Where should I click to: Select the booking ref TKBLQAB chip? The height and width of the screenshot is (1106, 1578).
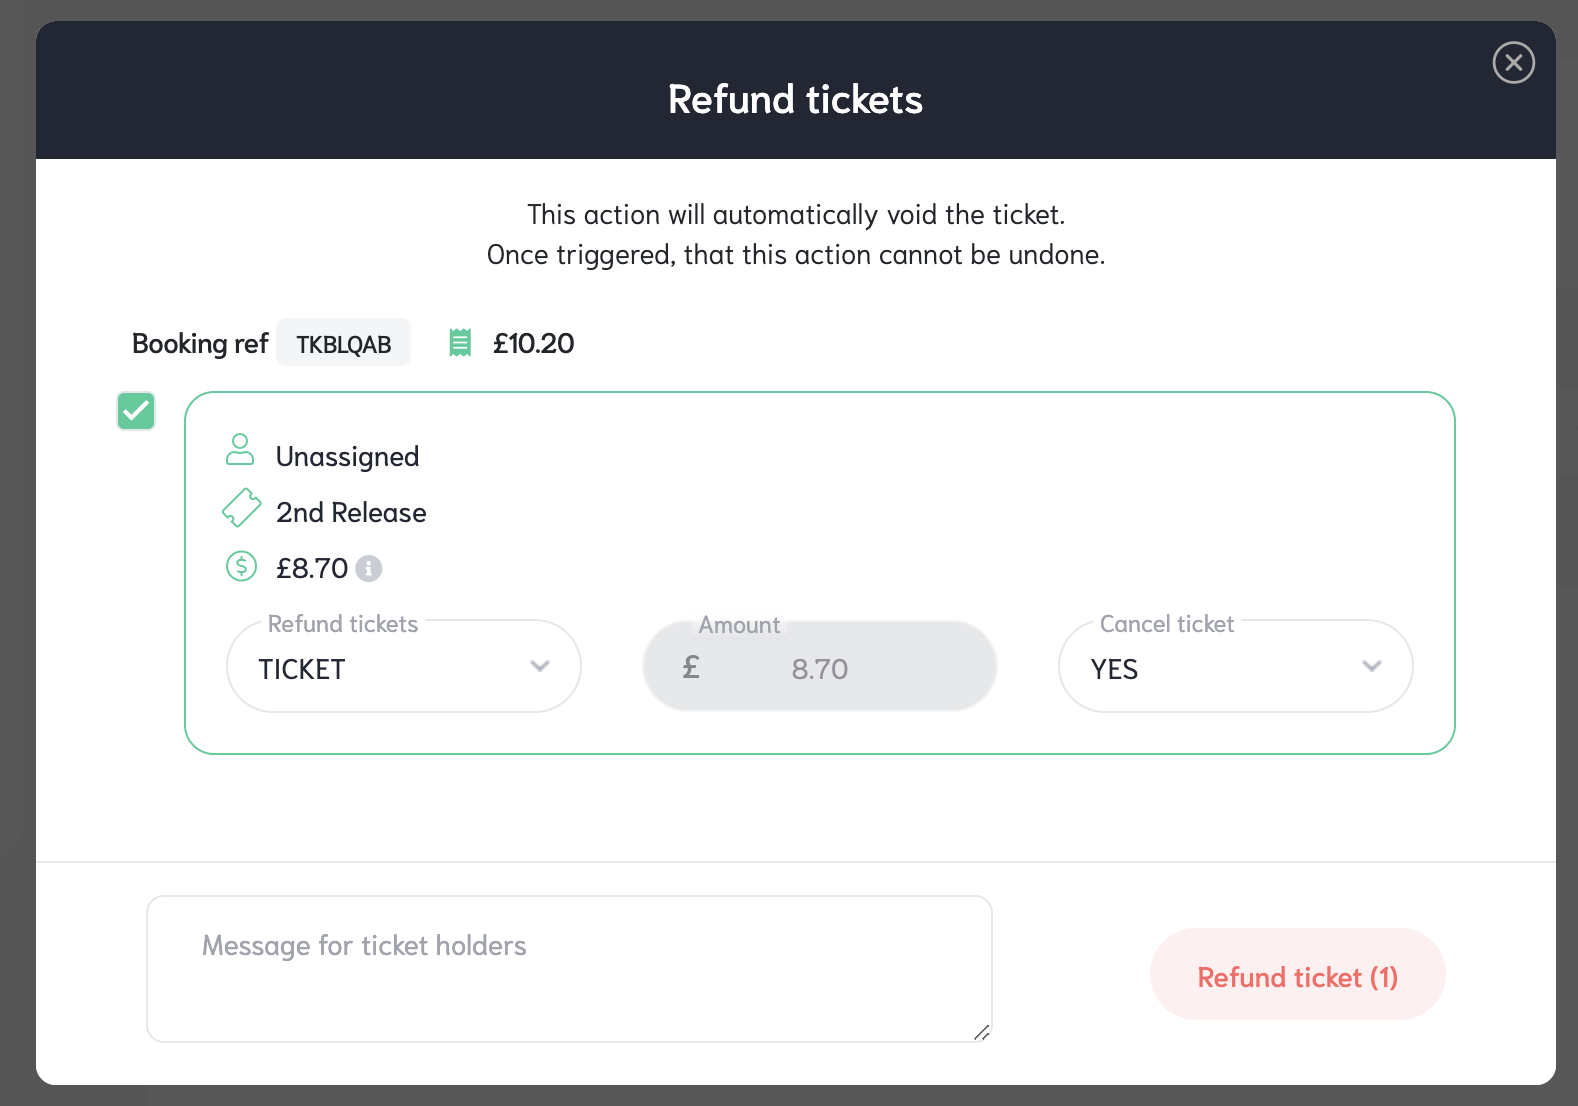[x=343, y=343]
